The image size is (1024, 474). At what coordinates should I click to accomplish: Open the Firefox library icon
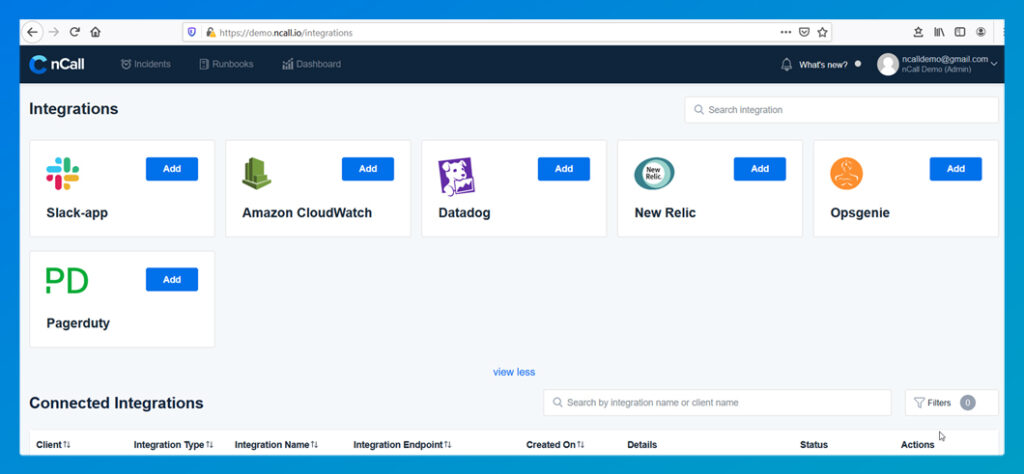click(939, 32)
